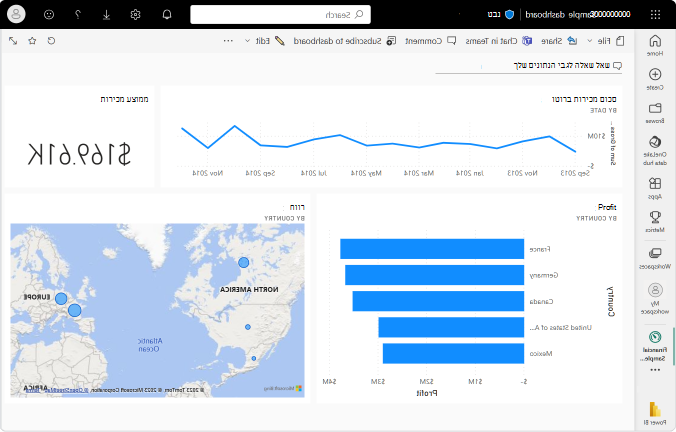This screenshot has width=676, height=432.
Task: Click the Canada bar in Profit chart
Action: click(x=438, y=301)
